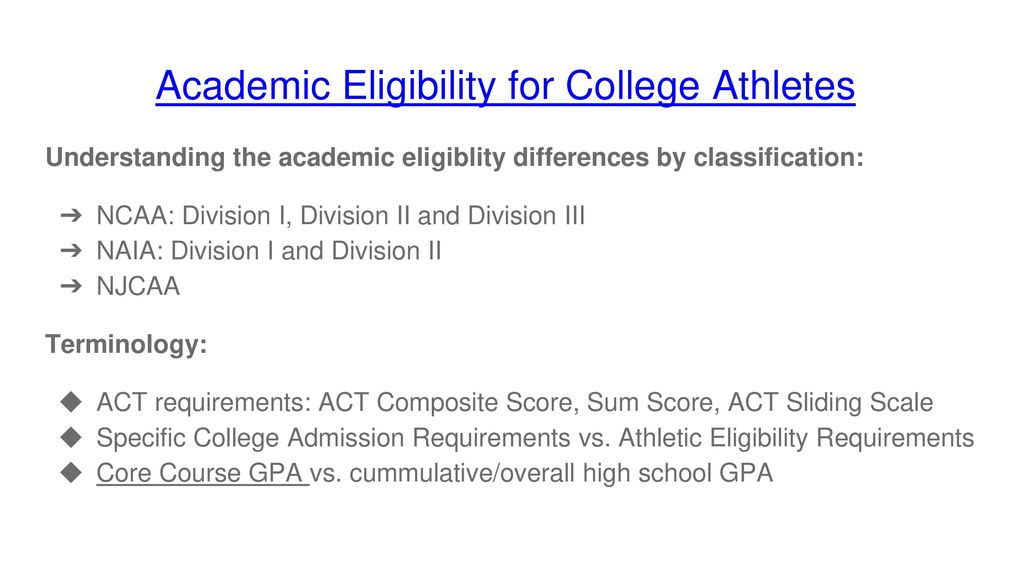The image size is (1024, 576).
Task: Click the diamond bullet beside Specific College Admission
Action: point(71,437)
